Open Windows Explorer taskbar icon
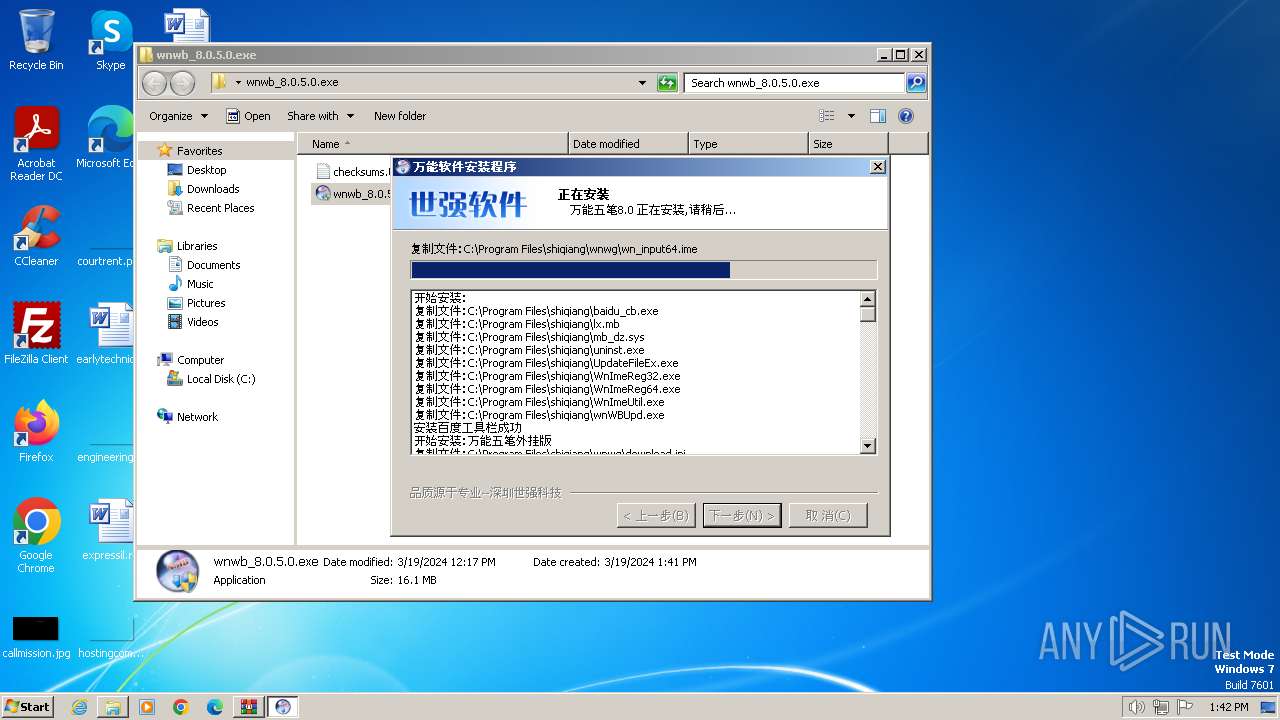The width and height of the screenshot is (1280, 720). click(113, 707)
